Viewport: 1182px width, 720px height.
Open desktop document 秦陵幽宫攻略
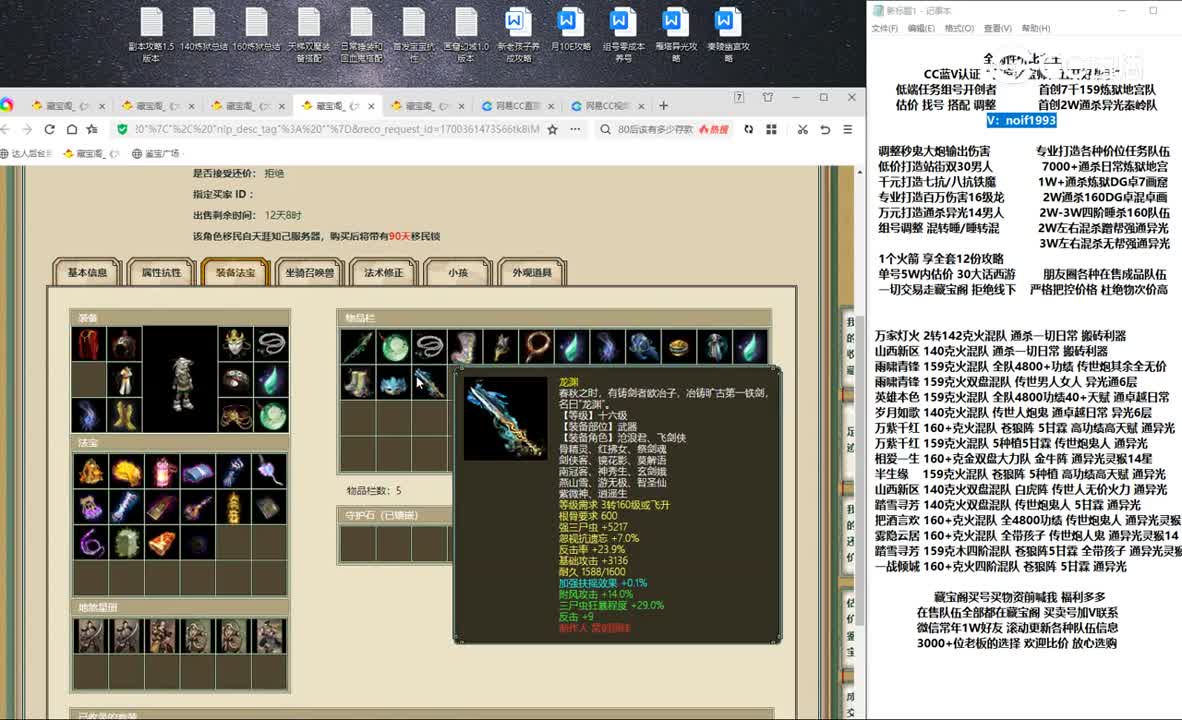coord(728,35)
